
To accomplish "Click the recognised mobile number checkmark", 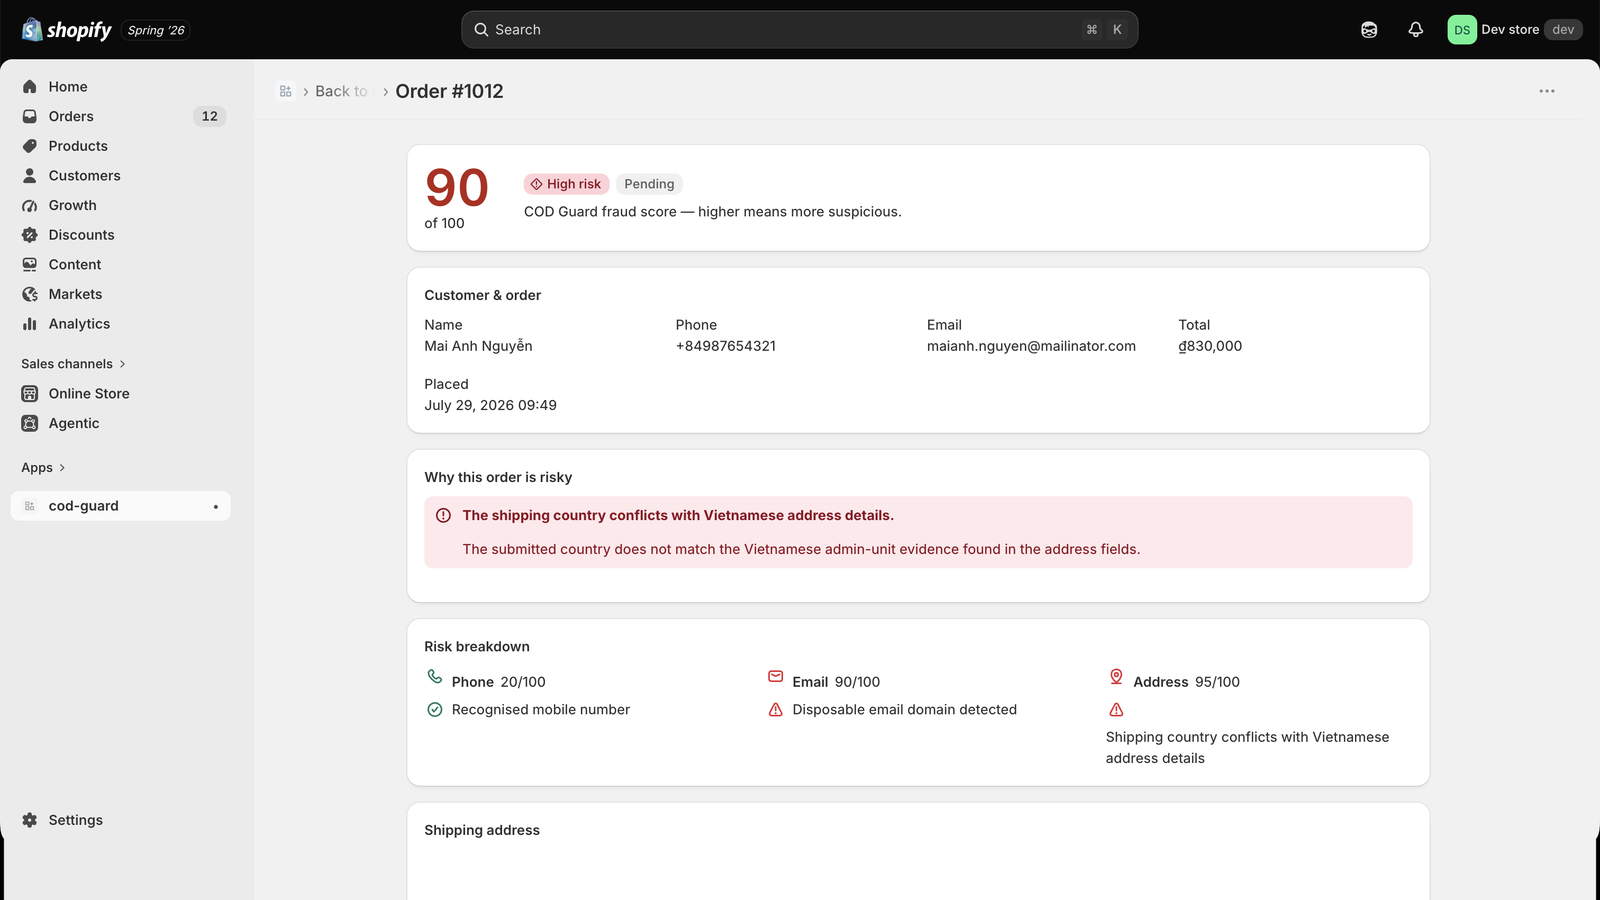I will [x=435, y=710].
